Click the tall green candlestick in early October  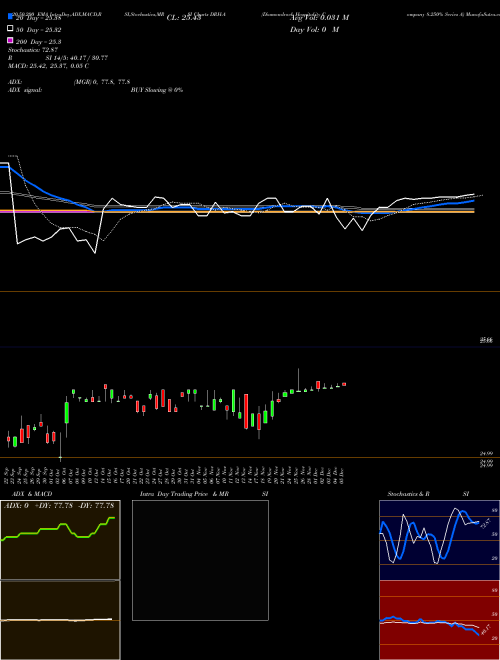tap(66, 412)
